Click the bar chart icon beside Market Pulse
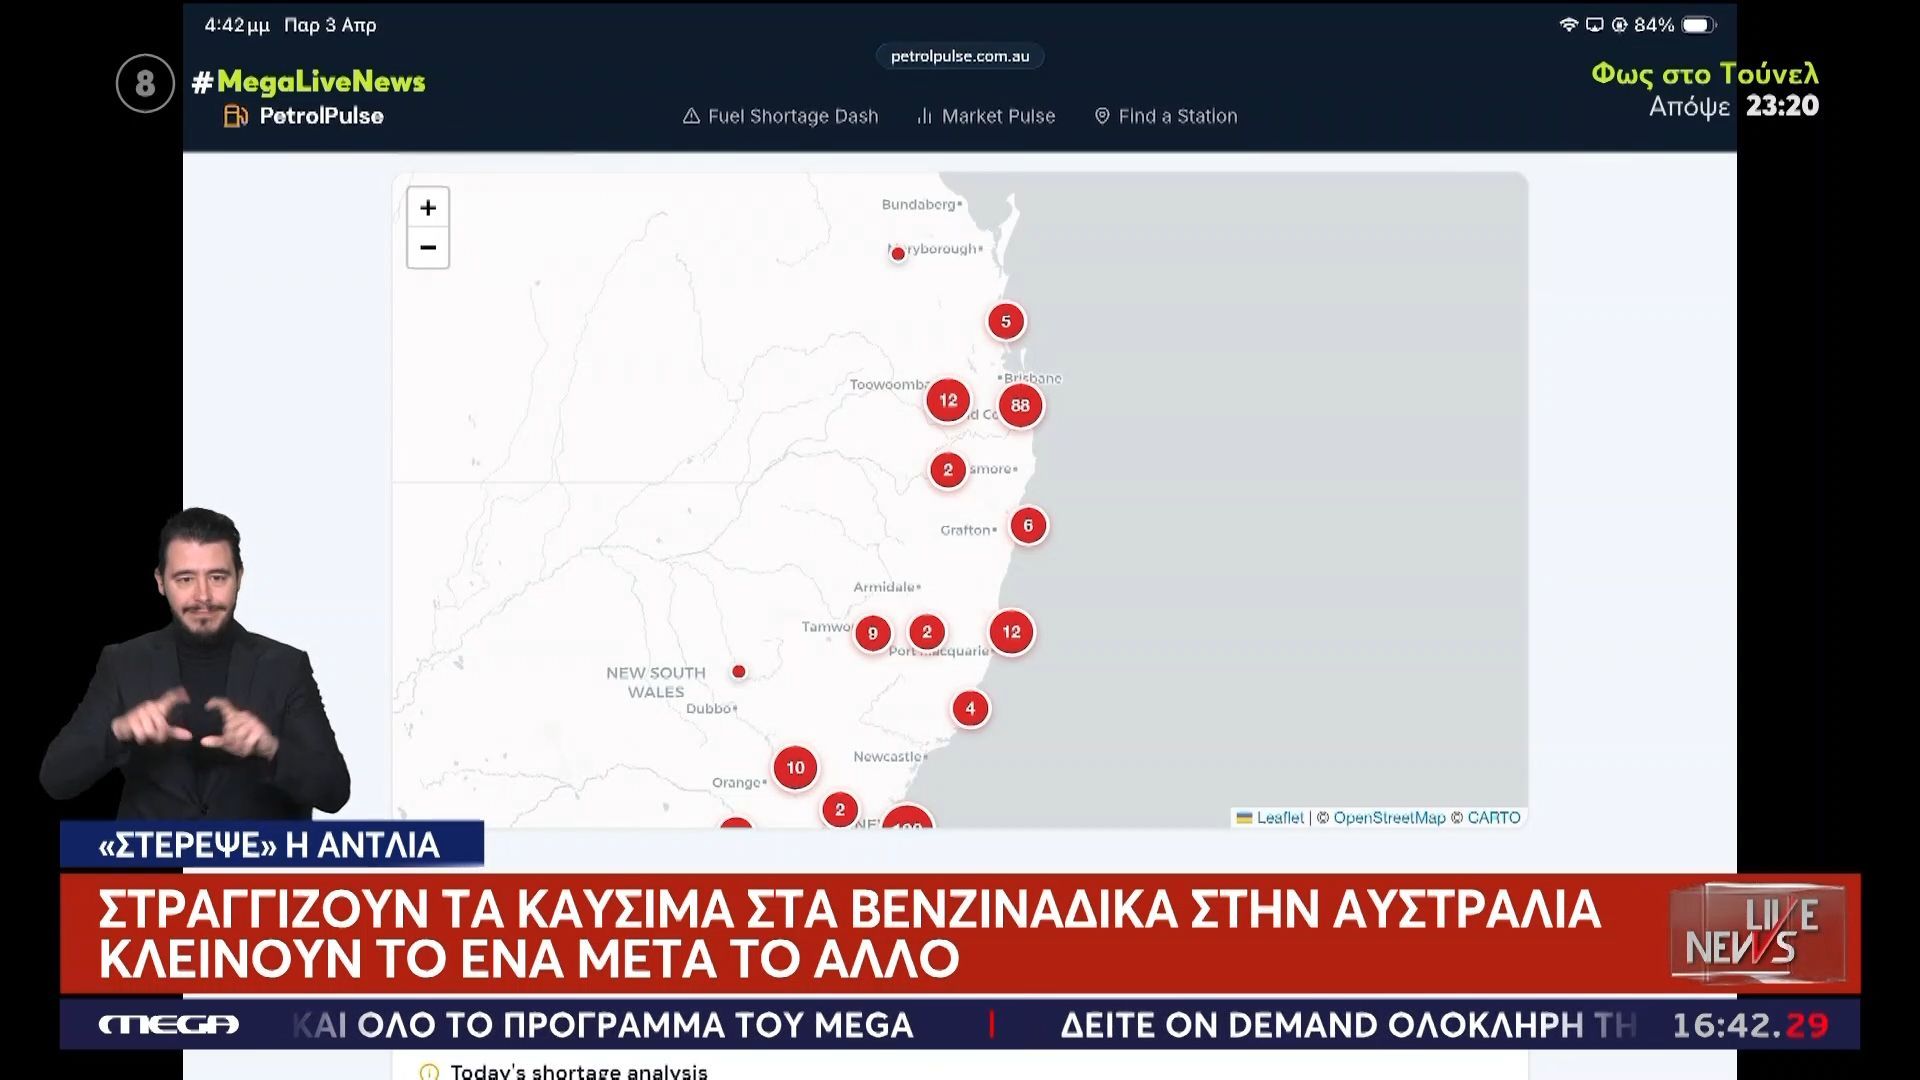 (x=924, y=116)
